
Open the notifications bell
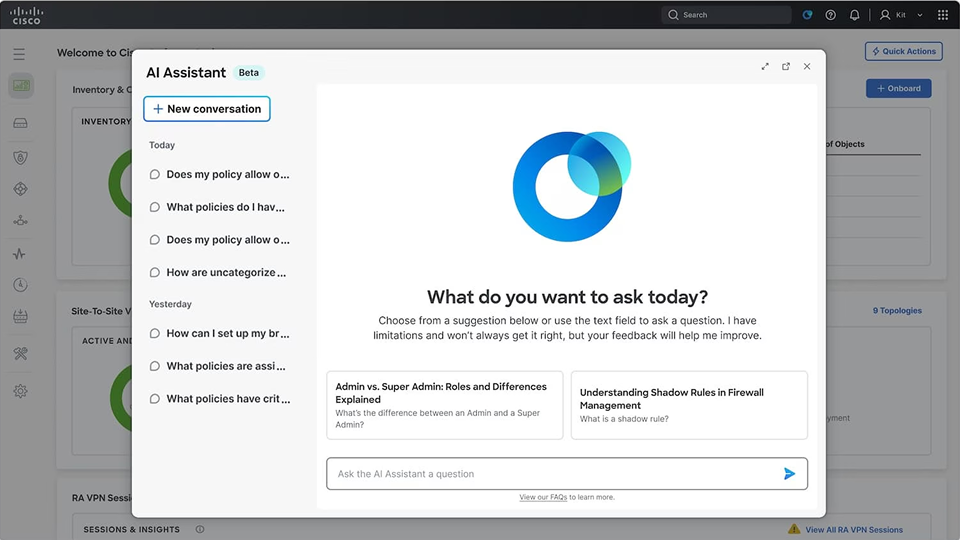[x=855, y=15]
